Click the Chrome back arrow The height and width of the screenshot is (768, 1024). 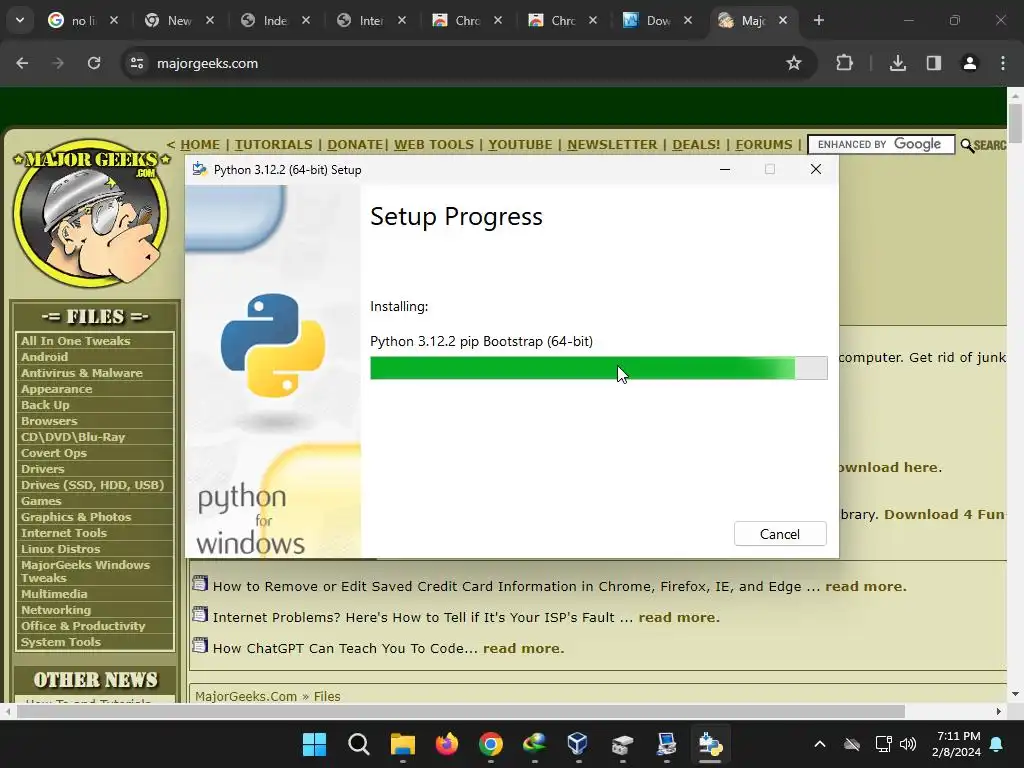pos(22,63)
